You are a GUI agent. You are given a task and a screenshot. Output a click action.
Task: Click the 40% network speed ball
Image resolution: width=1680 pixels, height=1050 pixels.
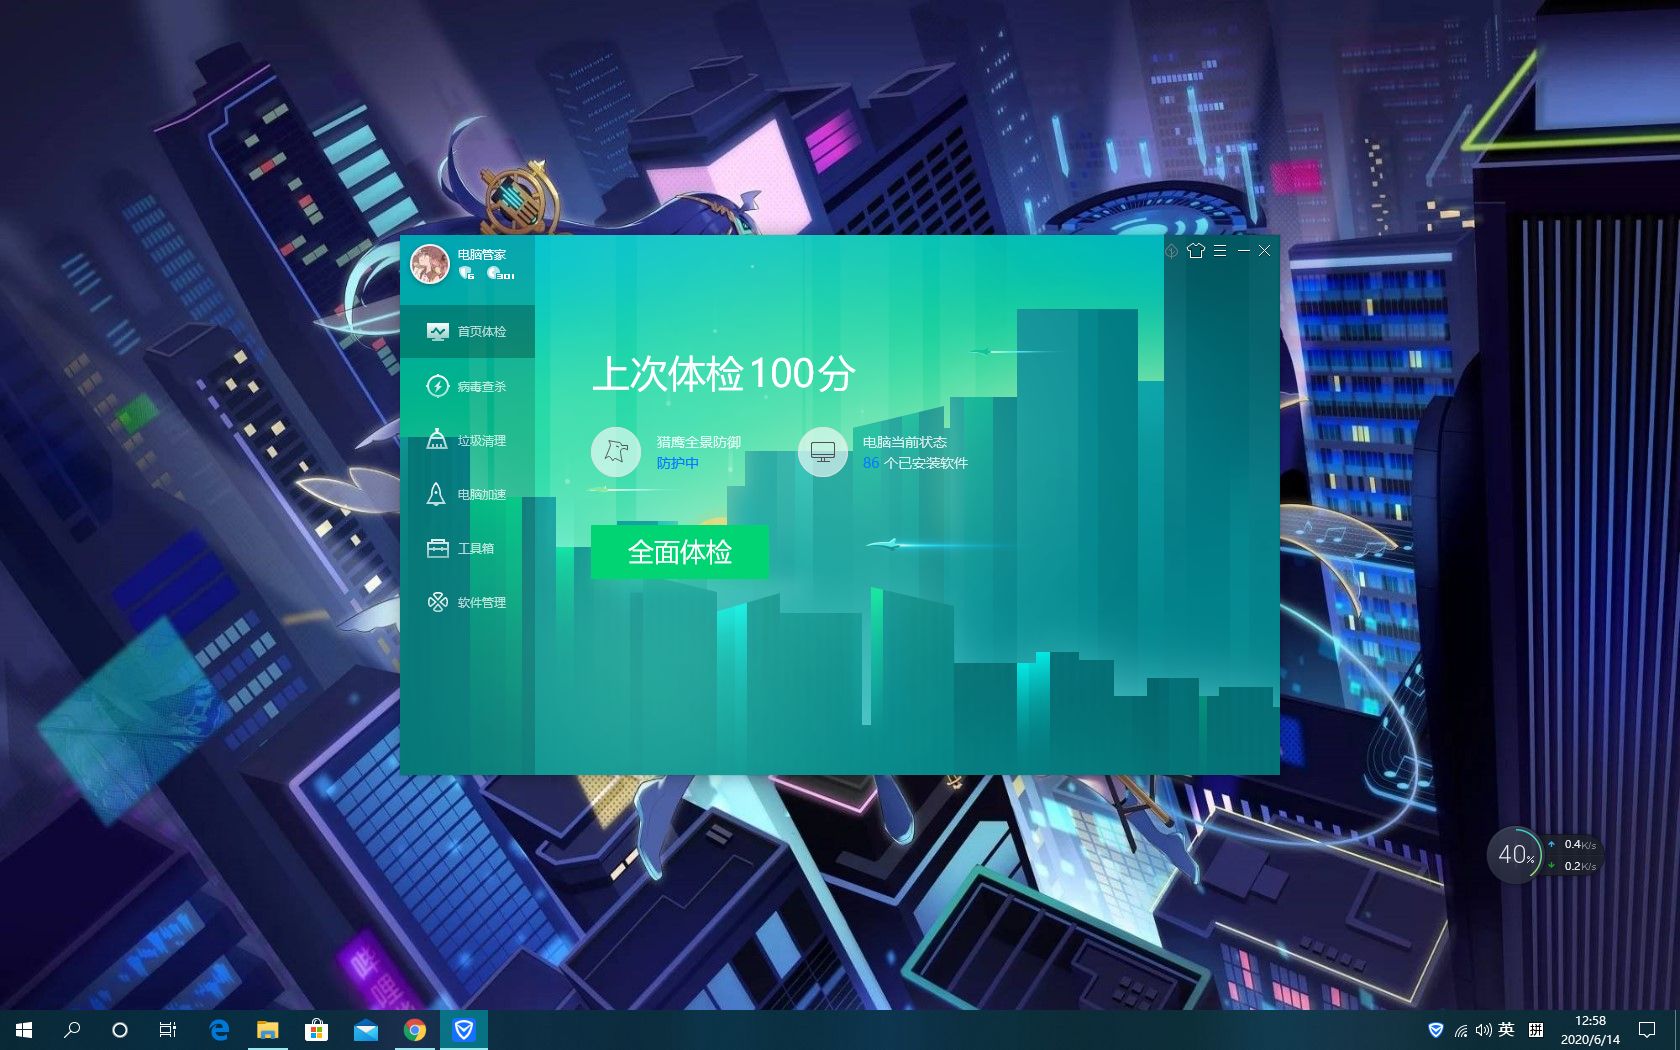click(1515, 855)
